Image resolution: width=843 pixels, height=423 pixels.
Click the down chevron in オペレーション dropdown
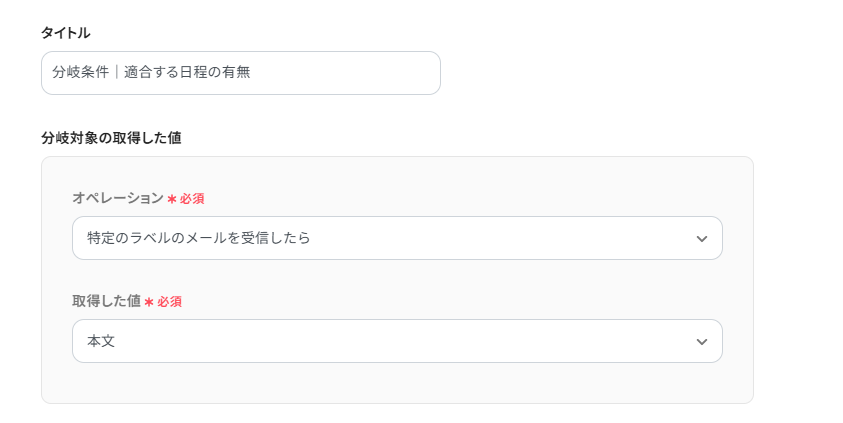pyautogui.click(x=701, y=239)
